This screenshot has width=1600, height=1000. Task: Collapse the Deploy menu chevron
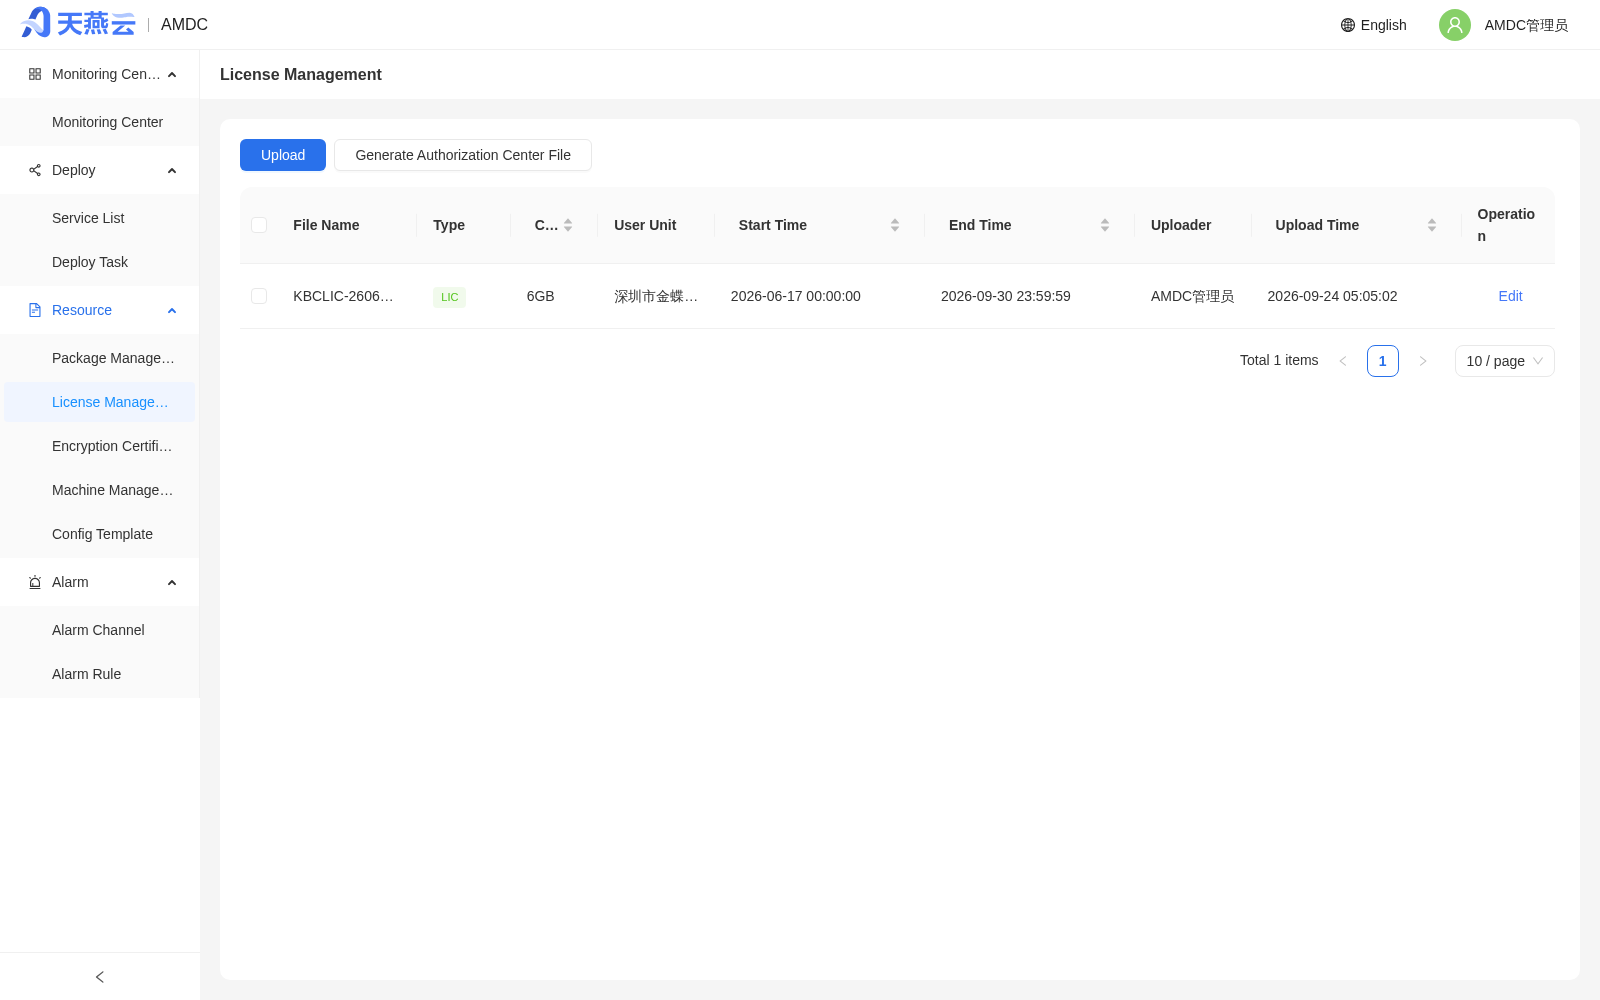point(172,171)
